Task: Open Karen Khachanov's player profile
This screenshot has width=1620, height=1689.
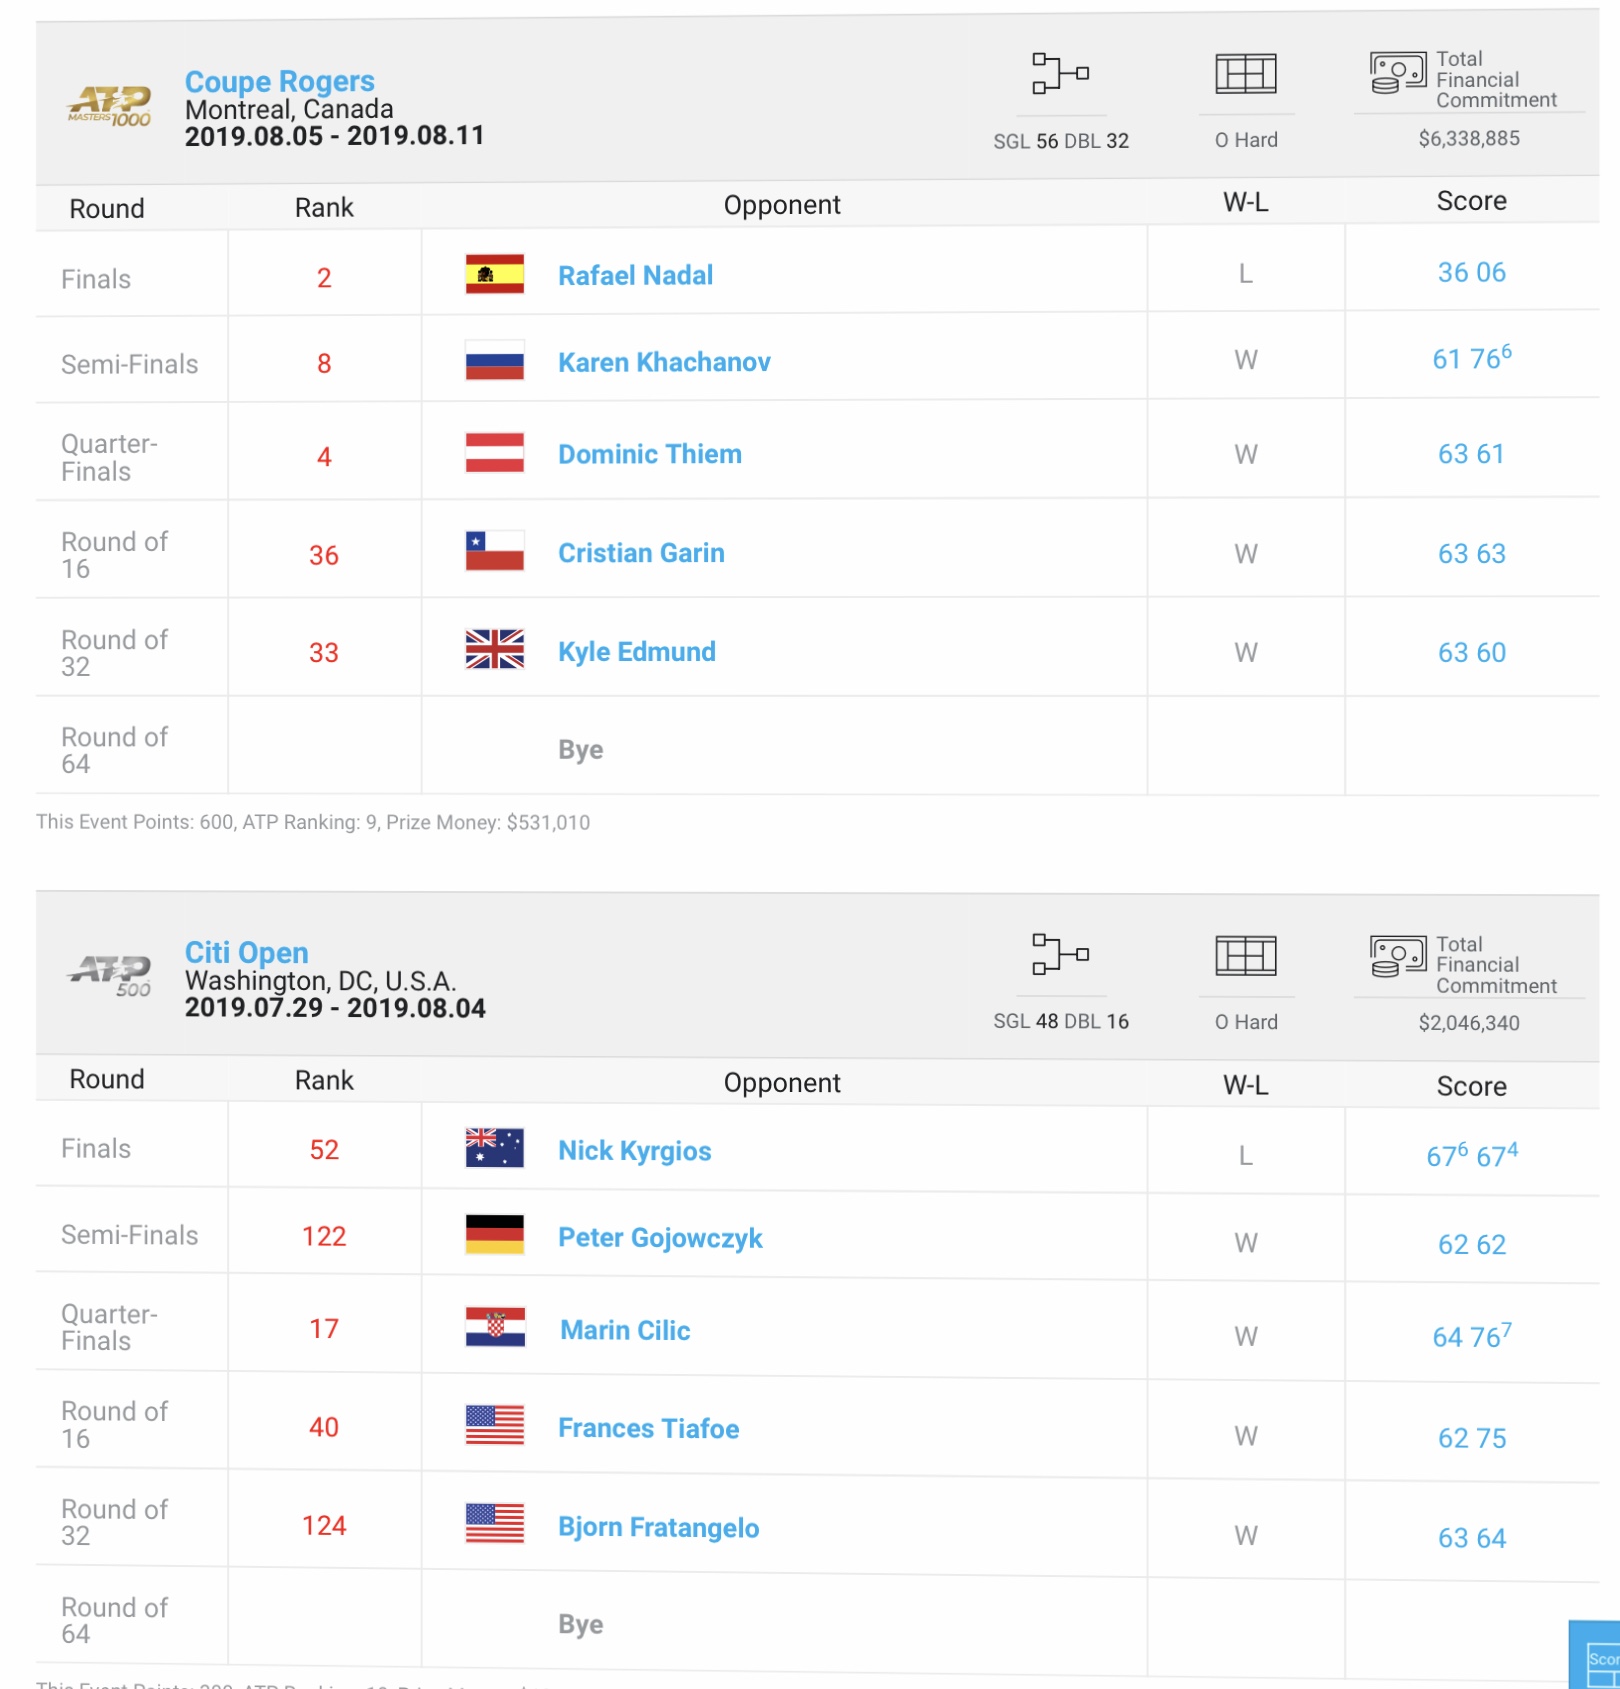Action: 664,362
